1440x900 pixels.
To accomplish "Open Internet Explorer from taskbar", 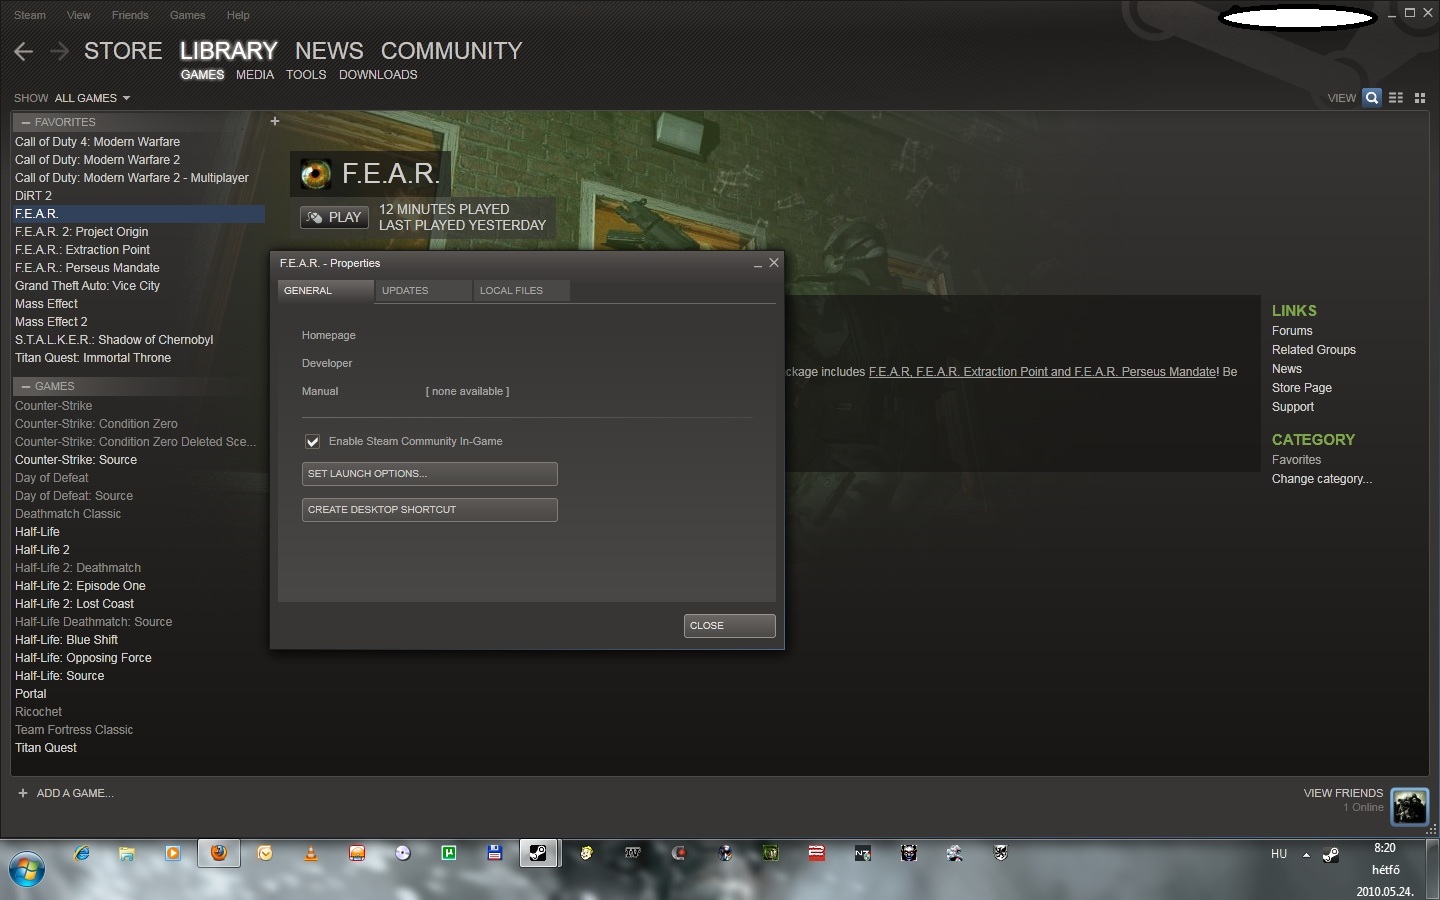I will (x=81, y=853).
